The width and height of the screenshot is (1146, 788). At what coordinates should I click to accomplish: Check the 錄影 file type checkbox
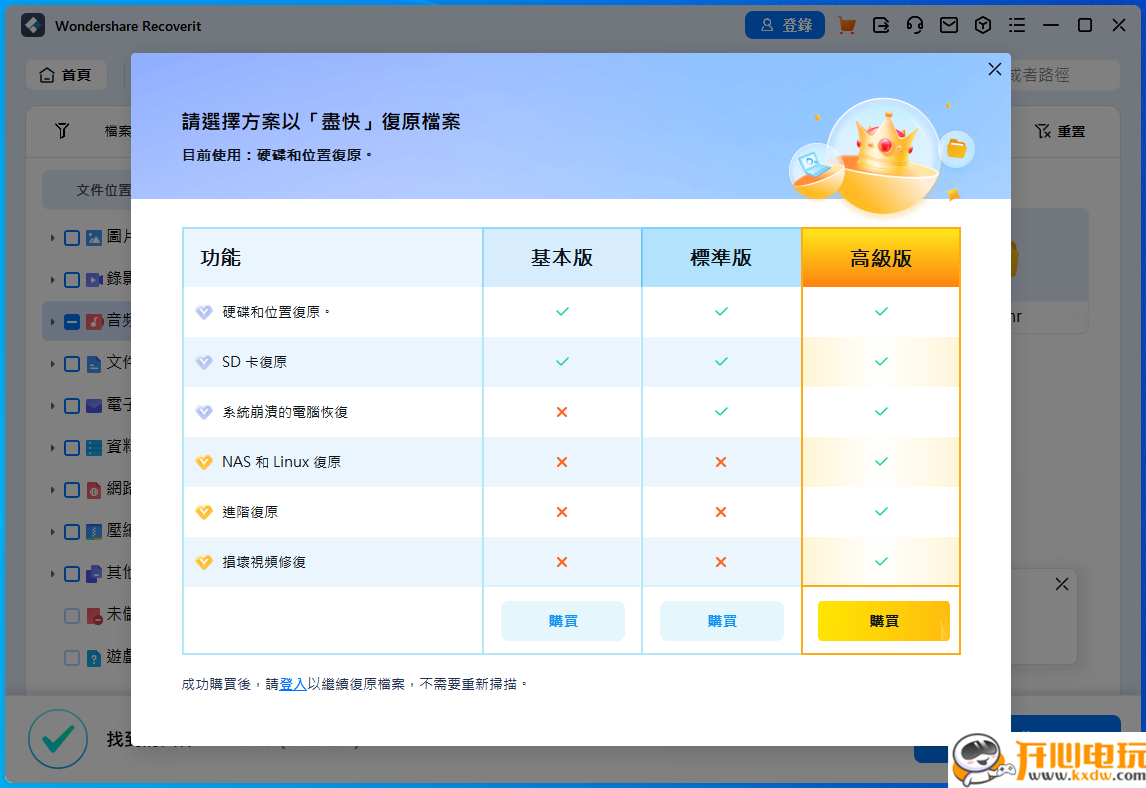(x=71, y=279)
